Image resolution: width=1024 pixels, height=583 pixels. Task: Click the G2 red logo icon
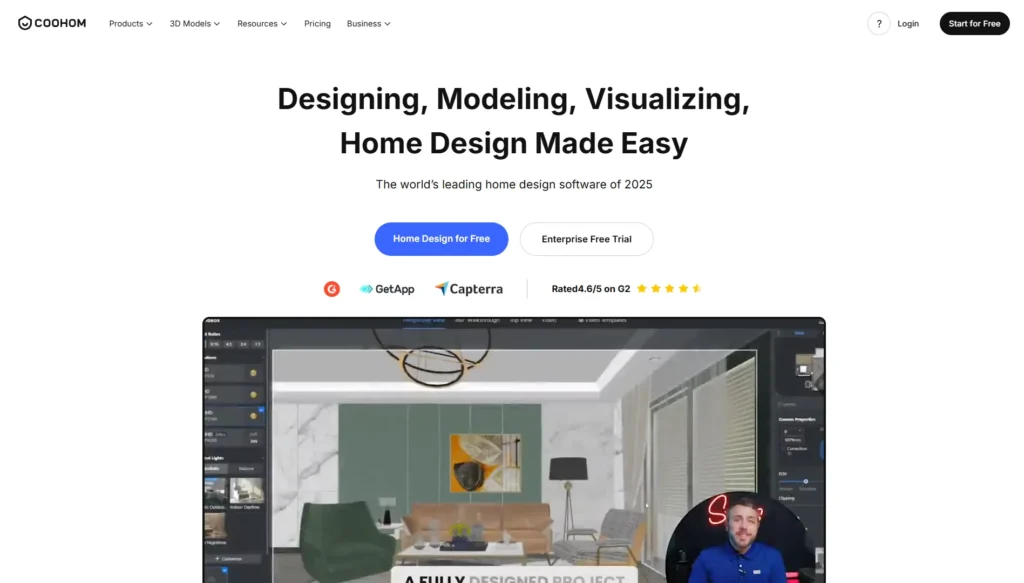click(332, 289)
